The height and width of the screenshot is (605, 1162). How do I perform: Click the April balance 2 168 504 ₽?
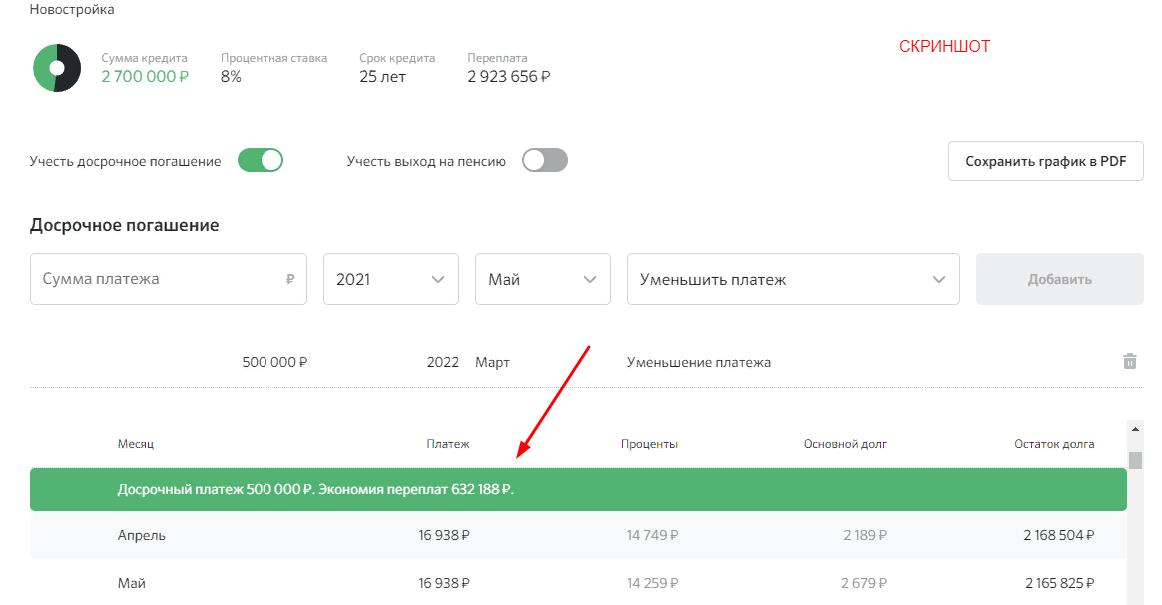pyautogui.click(x=1058, y=535)
